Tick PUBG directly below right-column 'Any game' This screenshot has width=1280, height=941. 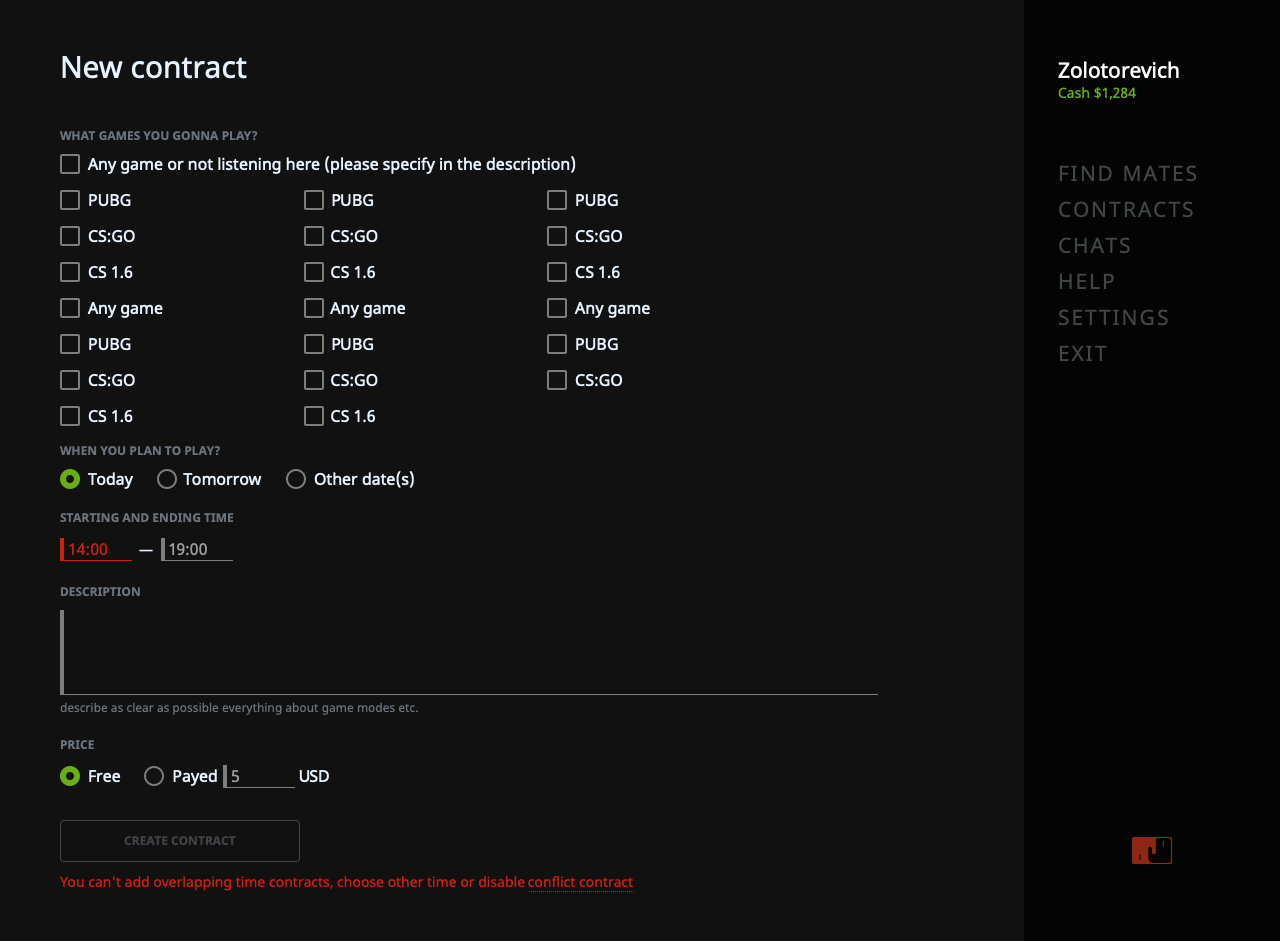coord(557,344)
